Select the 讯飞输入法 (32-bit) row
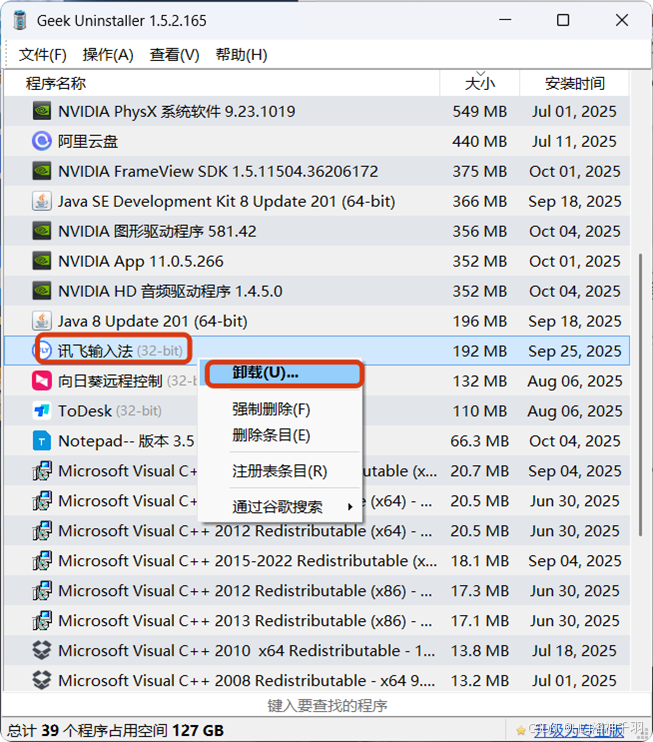Viewport: 653px width, 742px height. click(317, 351)
